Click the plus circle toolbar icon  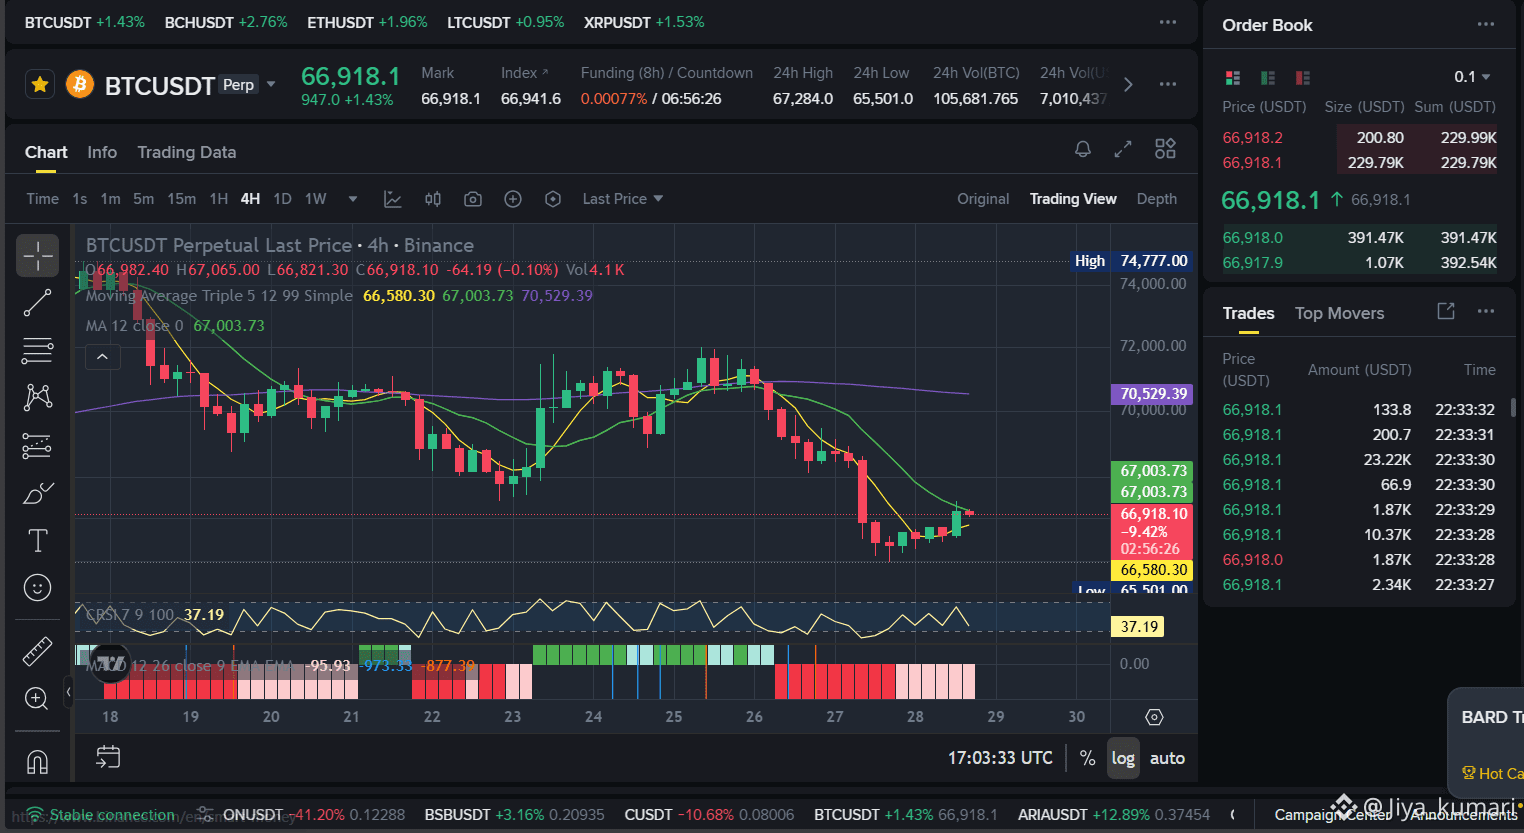[x=513, y=199]
